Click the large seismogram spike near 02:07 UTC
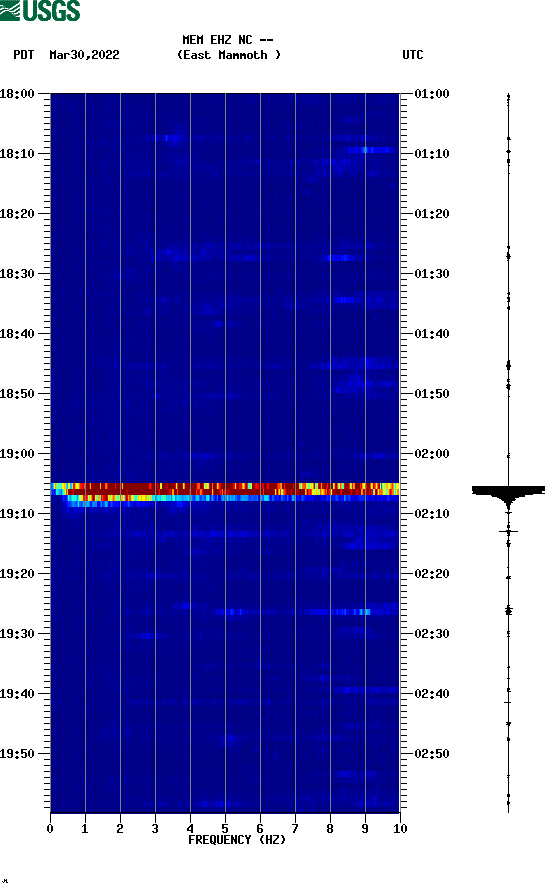Image resolution: width=552 pixels, height=892 pixels. [508, 494]
